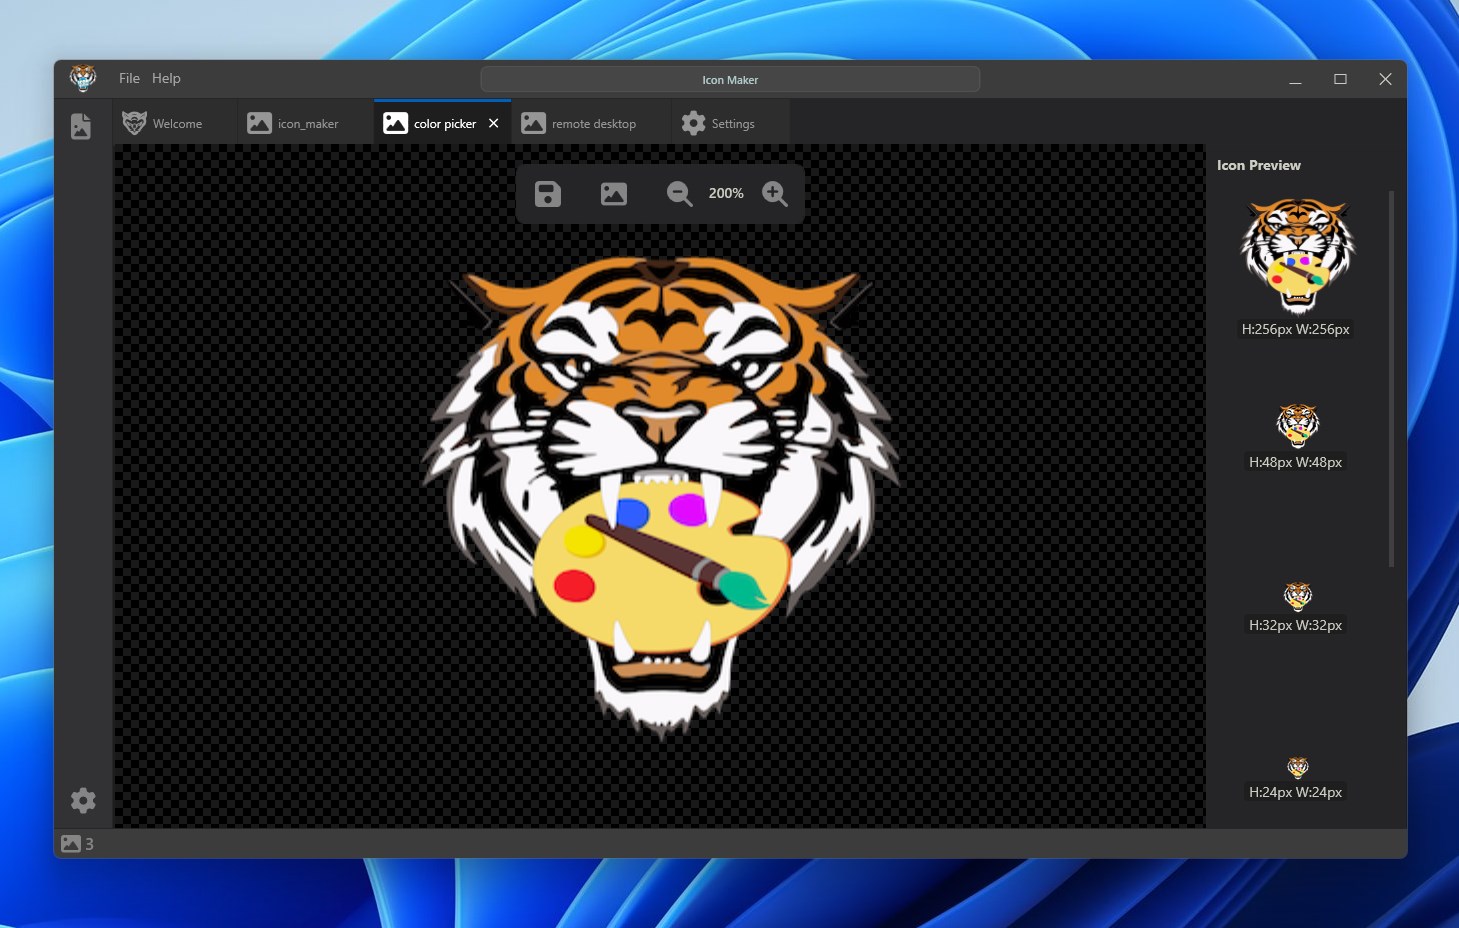
Task: Open the Help menu
Action: 166,78
